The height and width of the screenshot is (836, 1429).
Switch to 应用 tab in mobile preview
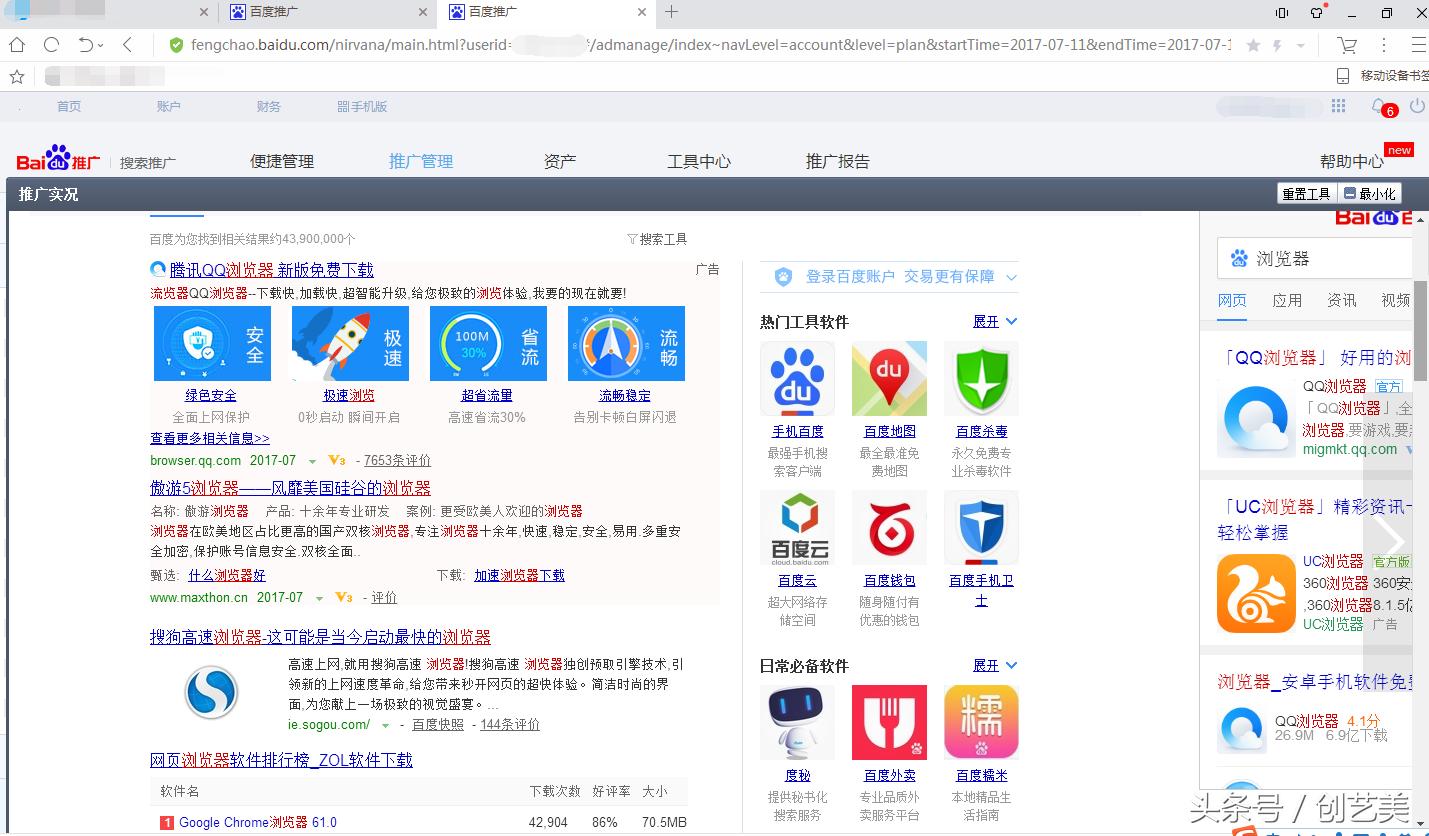[x=1287, y=300]
